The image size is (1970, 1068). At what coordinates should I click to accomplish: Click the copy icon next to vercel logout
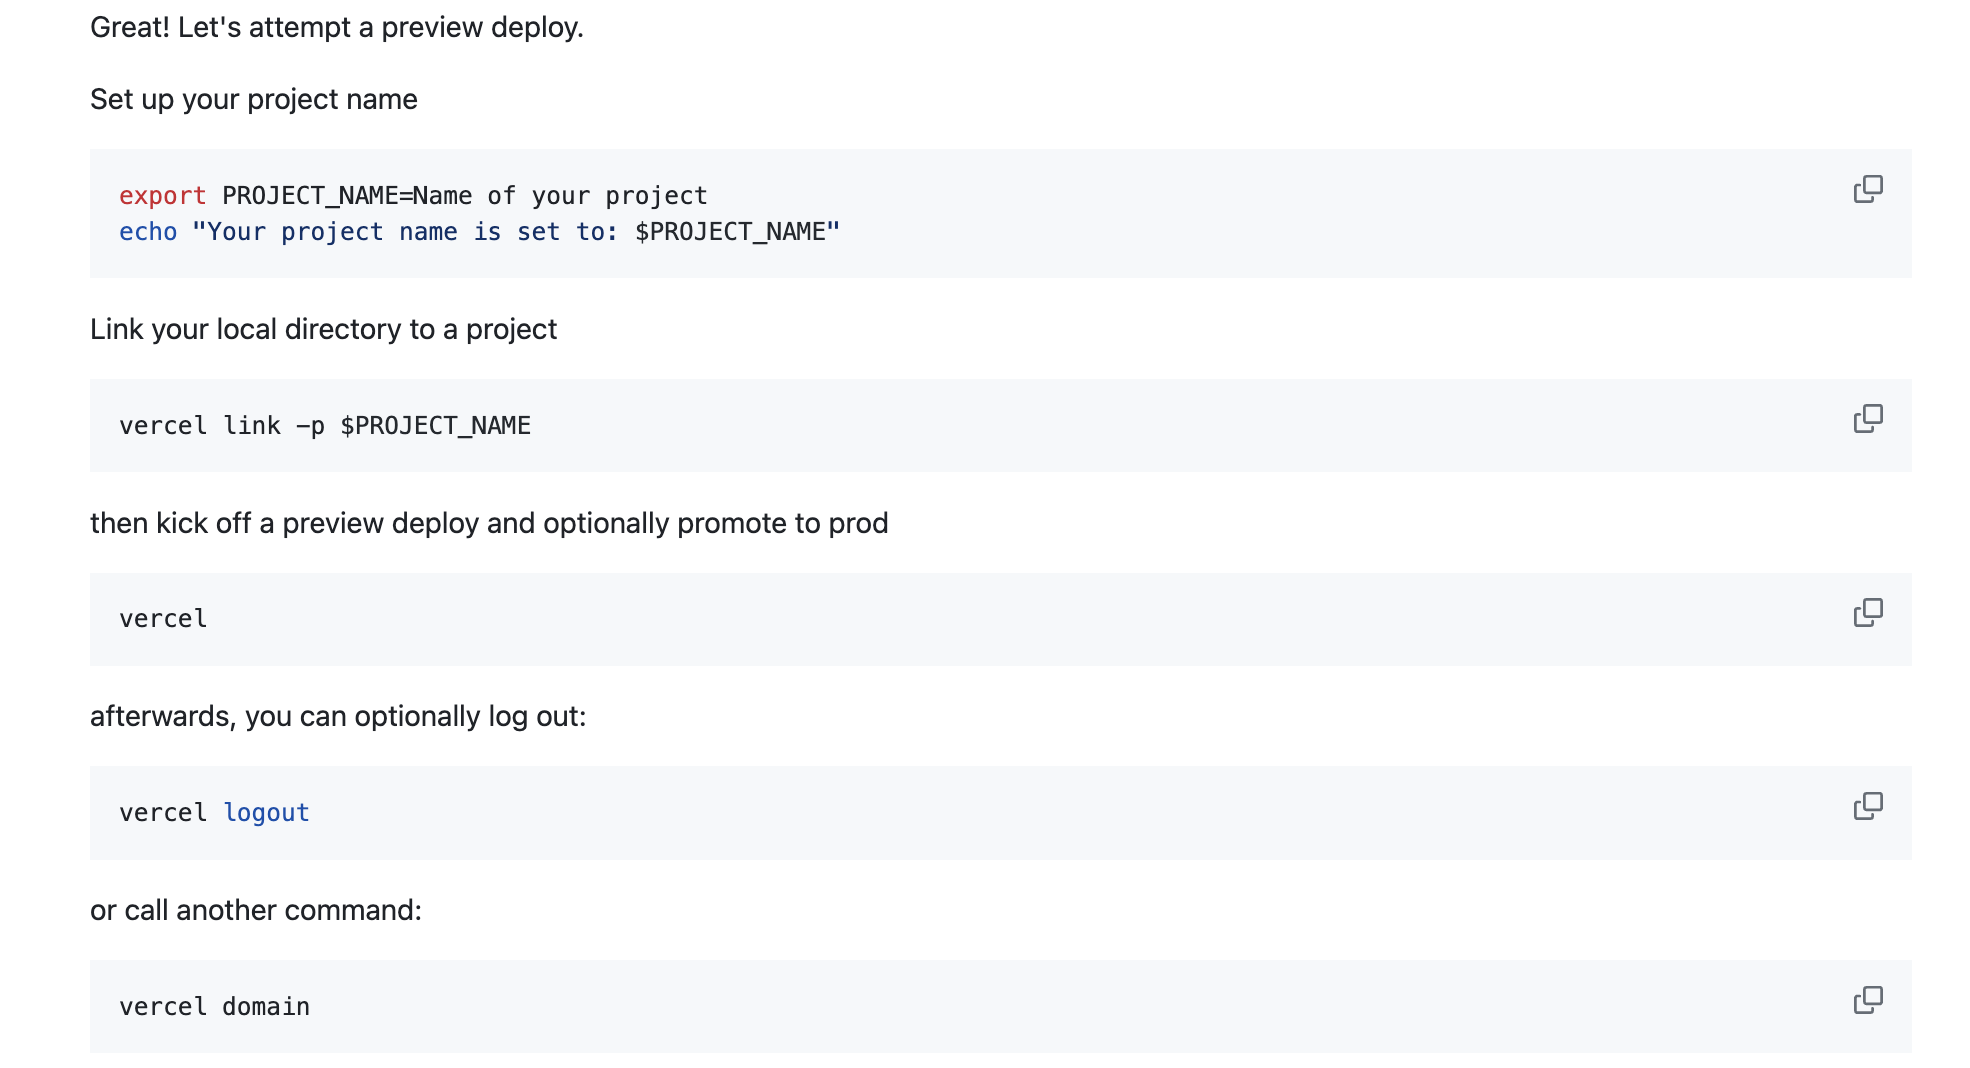pyautogui.click(x=1869, y=806)
